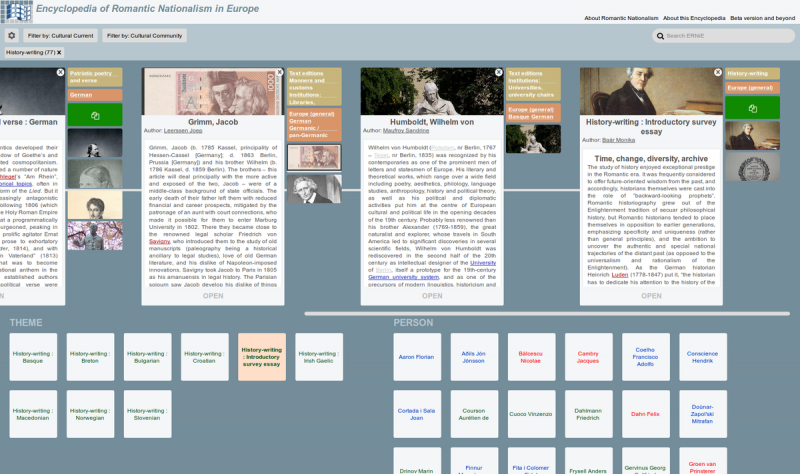Open theme History-writing : Basque
Screen dimensions: 800x474
click(33, 357)
